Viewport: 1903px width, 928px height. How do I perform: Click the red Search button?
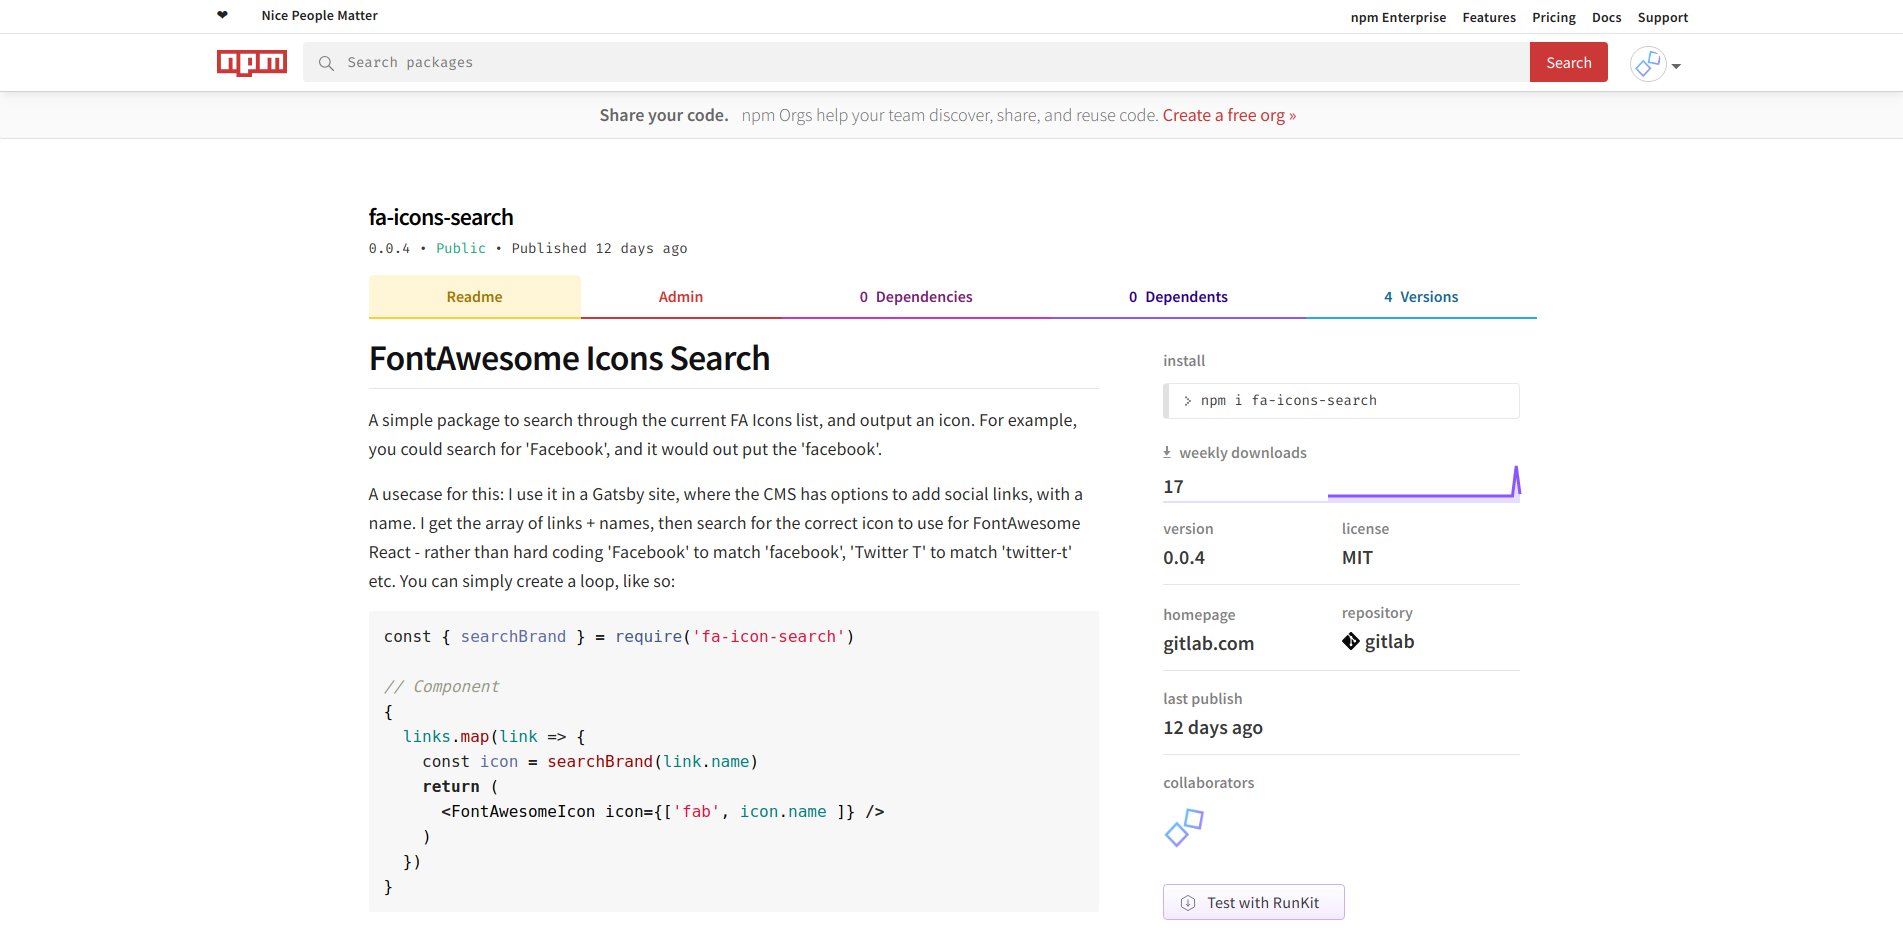(x=1567, y=62)
